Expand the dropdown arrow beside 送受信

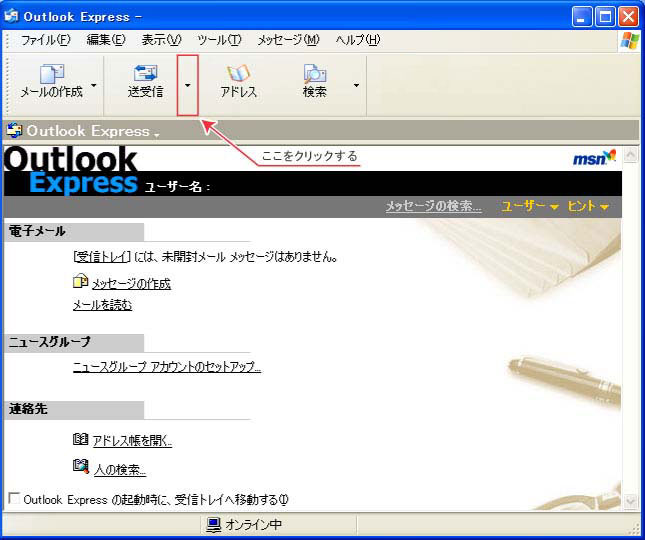tap(187, 86)
